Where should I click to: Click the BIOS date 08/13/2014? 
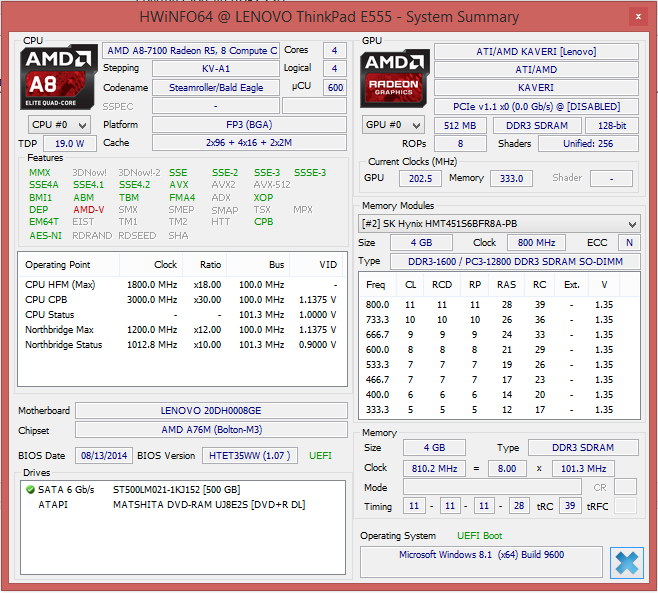pos(104,456)
